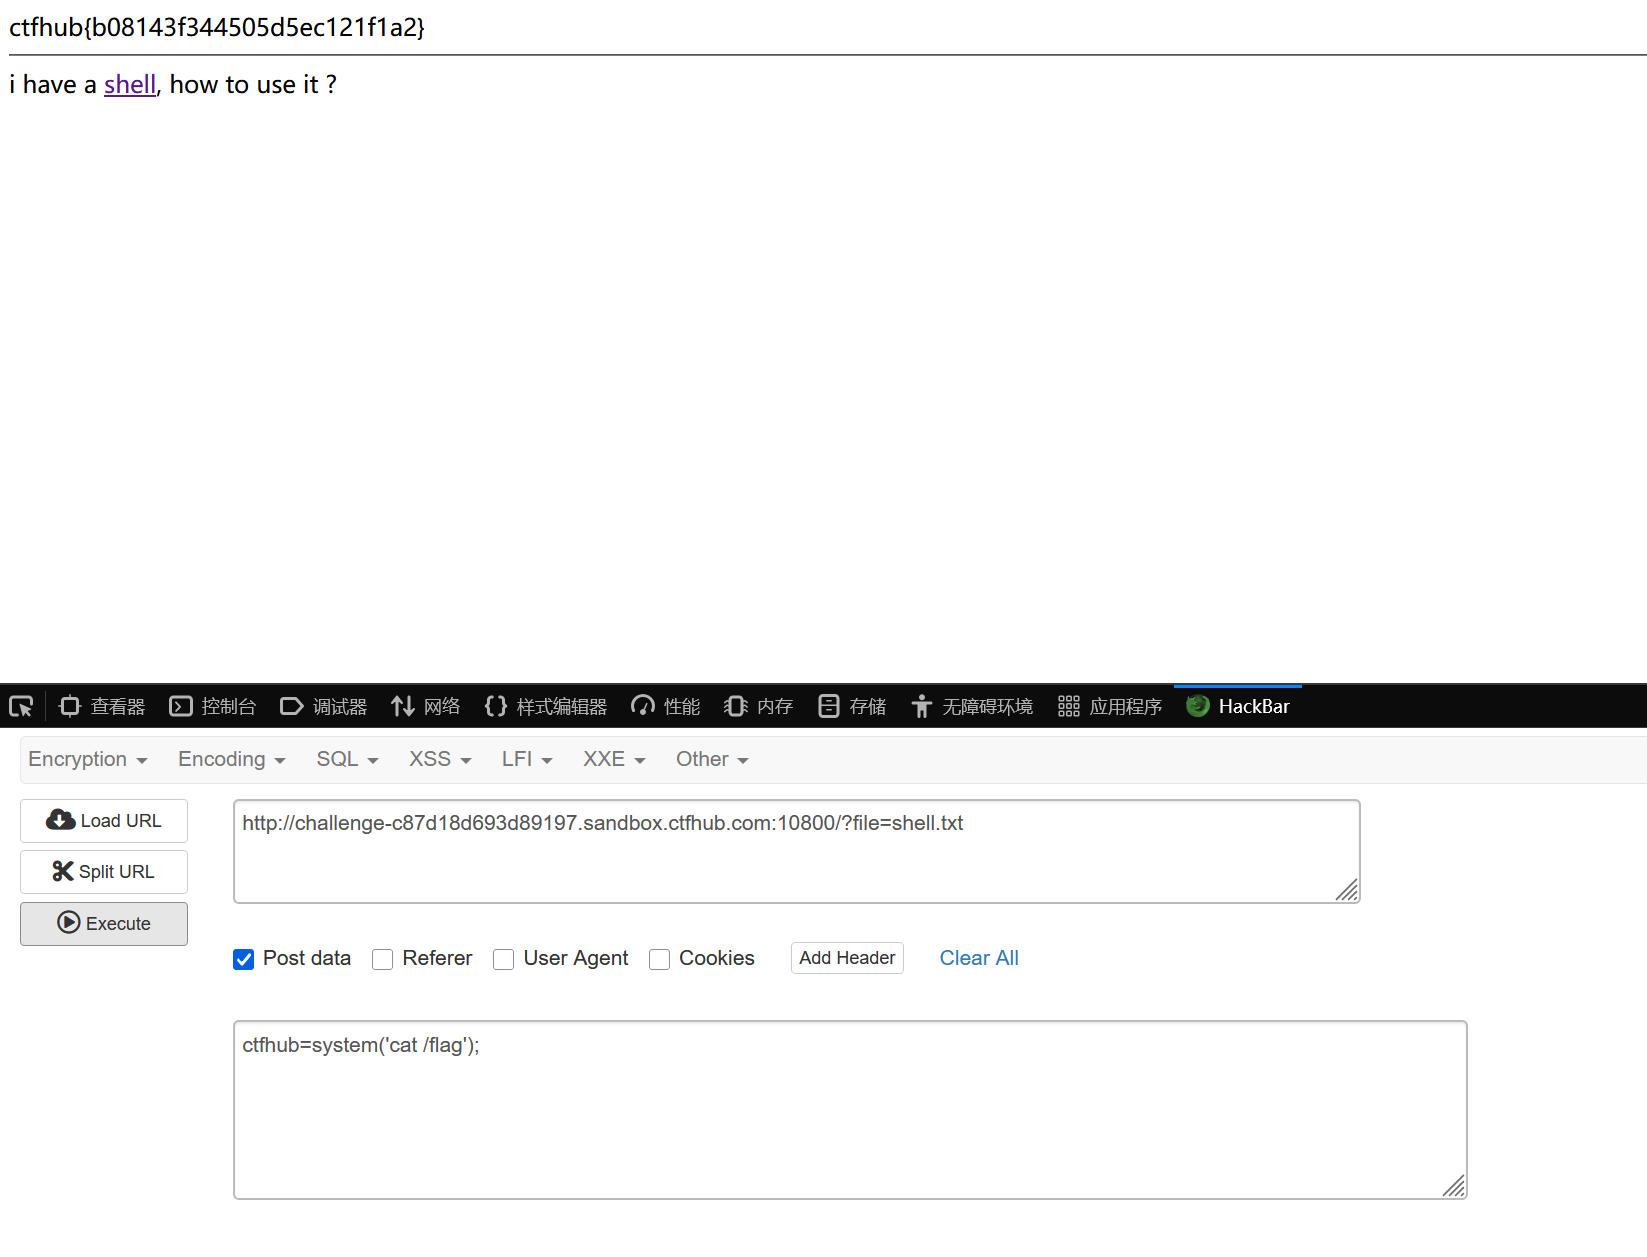Switch to the HackBar tab
The height and width of the screenshot is (1257, 1647).
pos(1238,706)
